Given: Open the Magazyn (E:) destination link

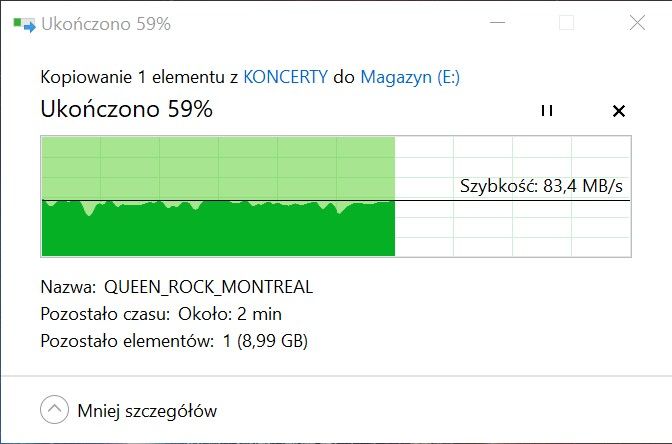Looking at the screenshot, I should click(x=410, y=77).
